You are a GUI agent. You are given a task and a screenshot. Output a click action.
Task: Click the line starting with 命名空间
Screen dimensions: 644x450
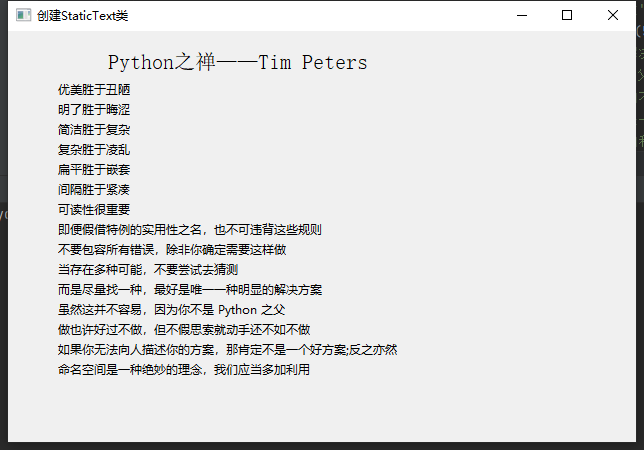pos(184,370)
